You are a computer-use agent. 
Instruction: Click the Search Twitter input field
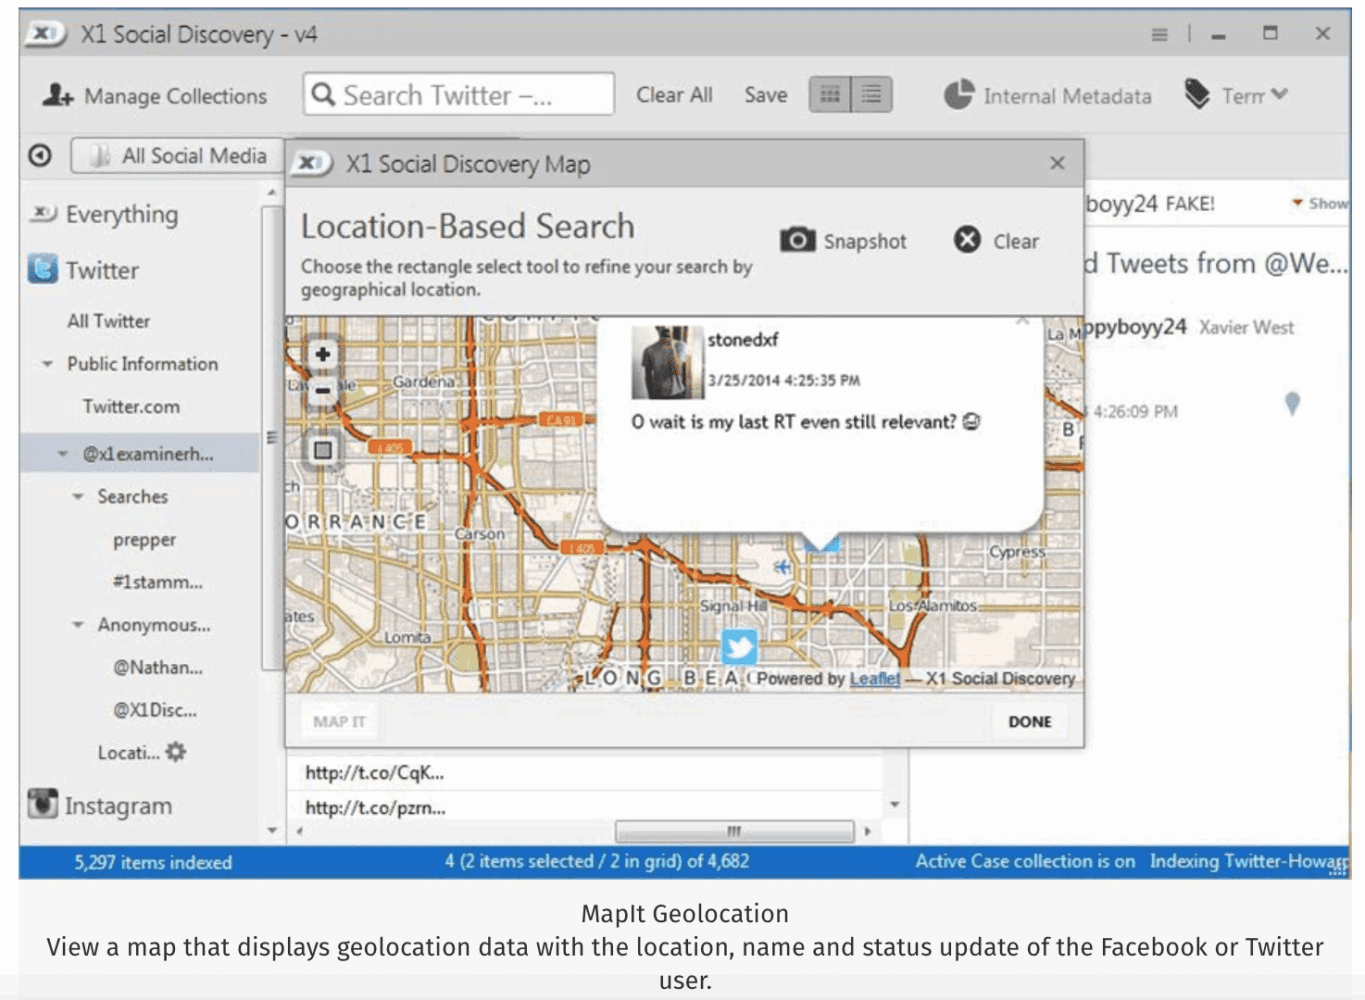[460, 95]
